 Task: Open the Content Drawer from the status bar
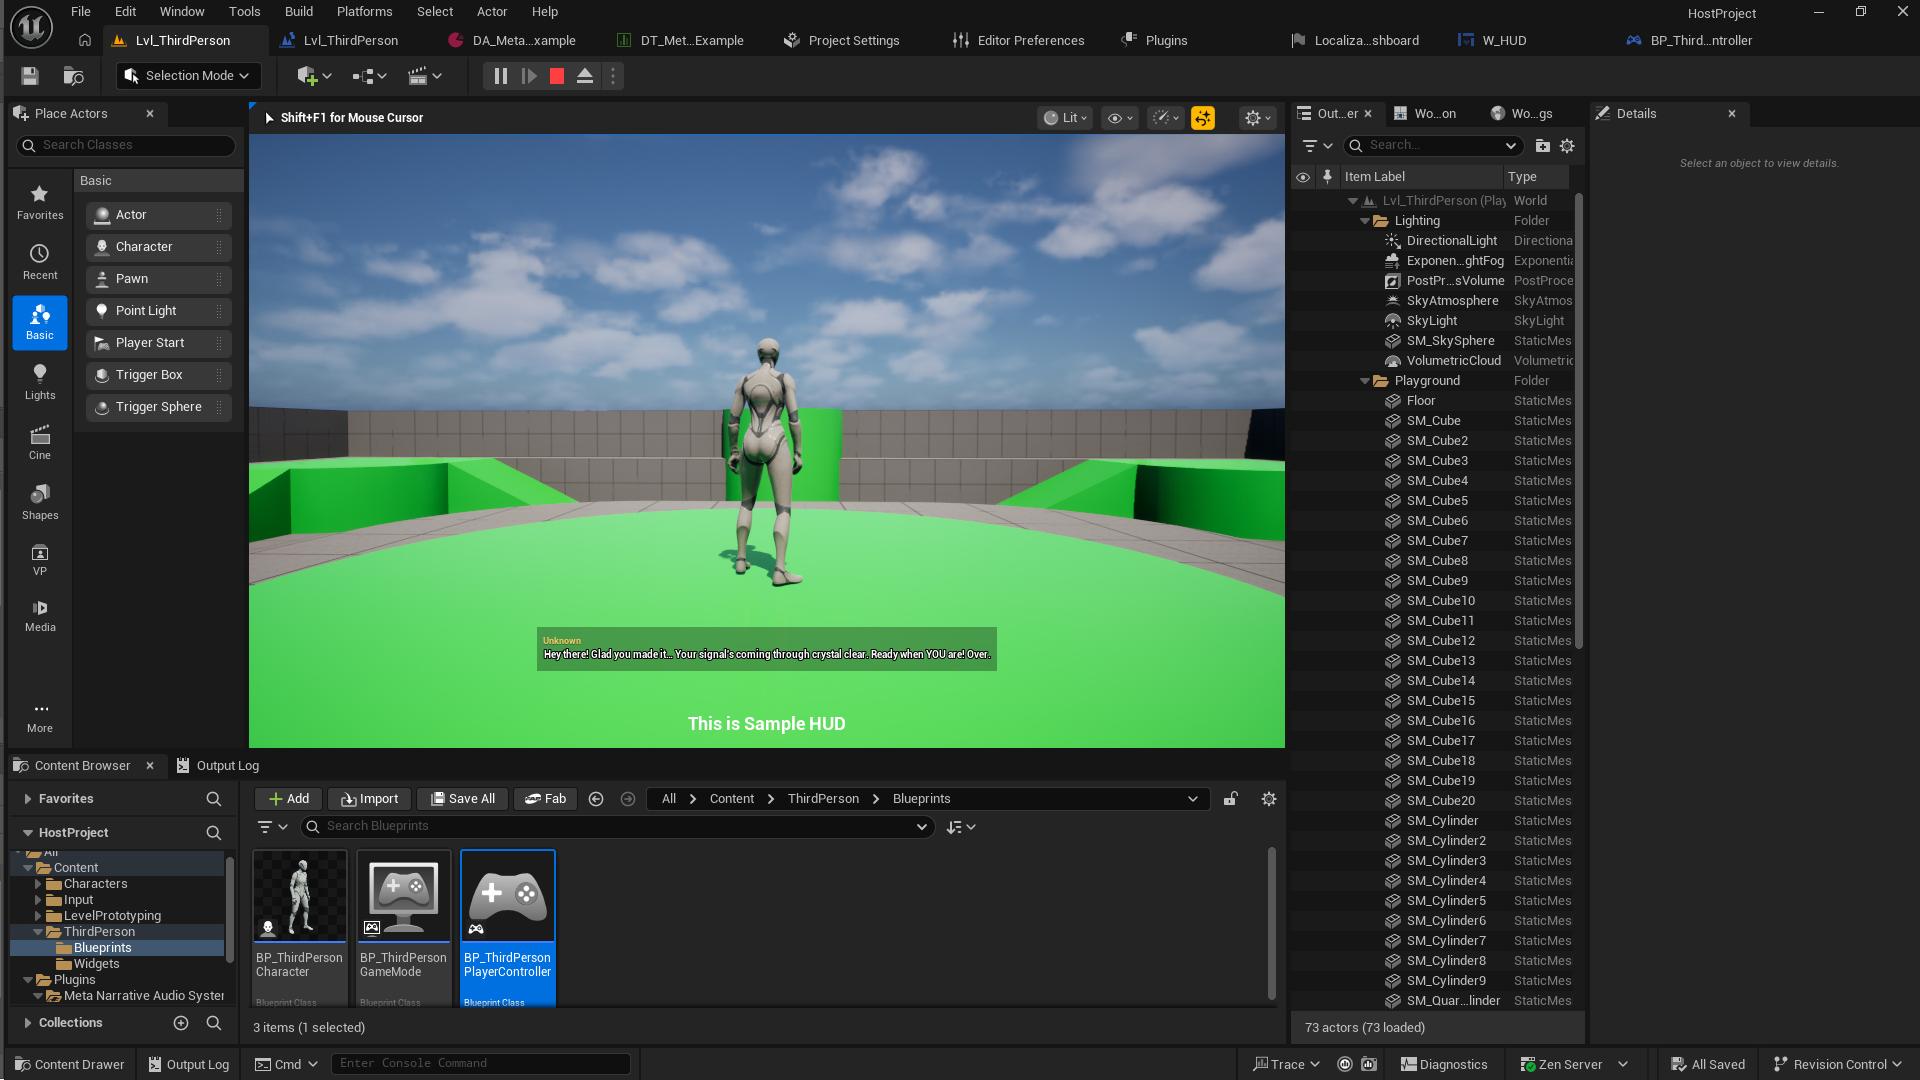pyautogui.click(x=69, y=1063)
